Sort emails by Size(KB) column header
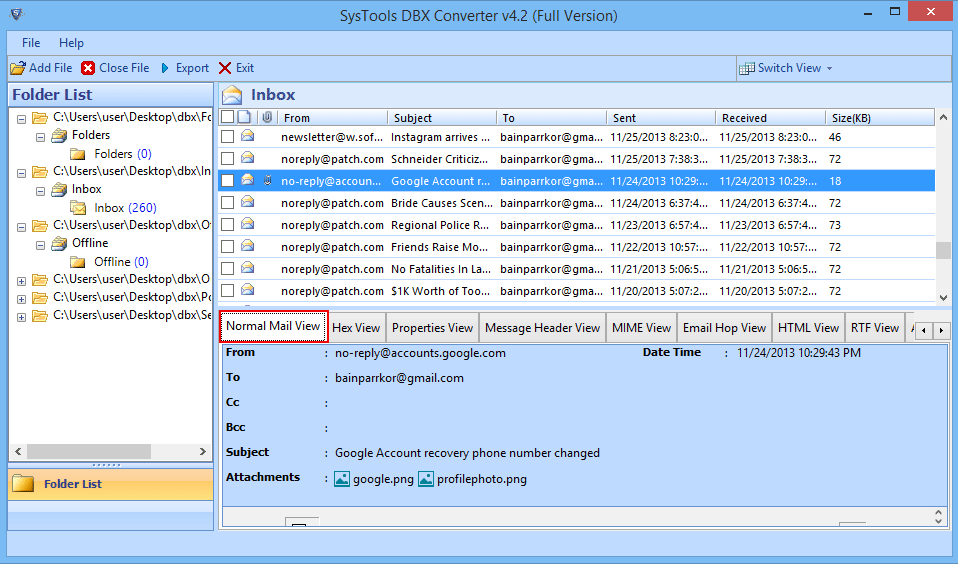 879,117
